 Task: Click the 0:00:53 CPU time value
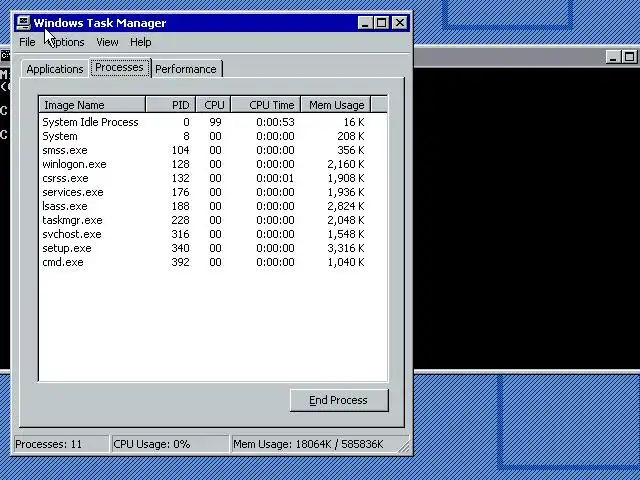pos(276,122)
